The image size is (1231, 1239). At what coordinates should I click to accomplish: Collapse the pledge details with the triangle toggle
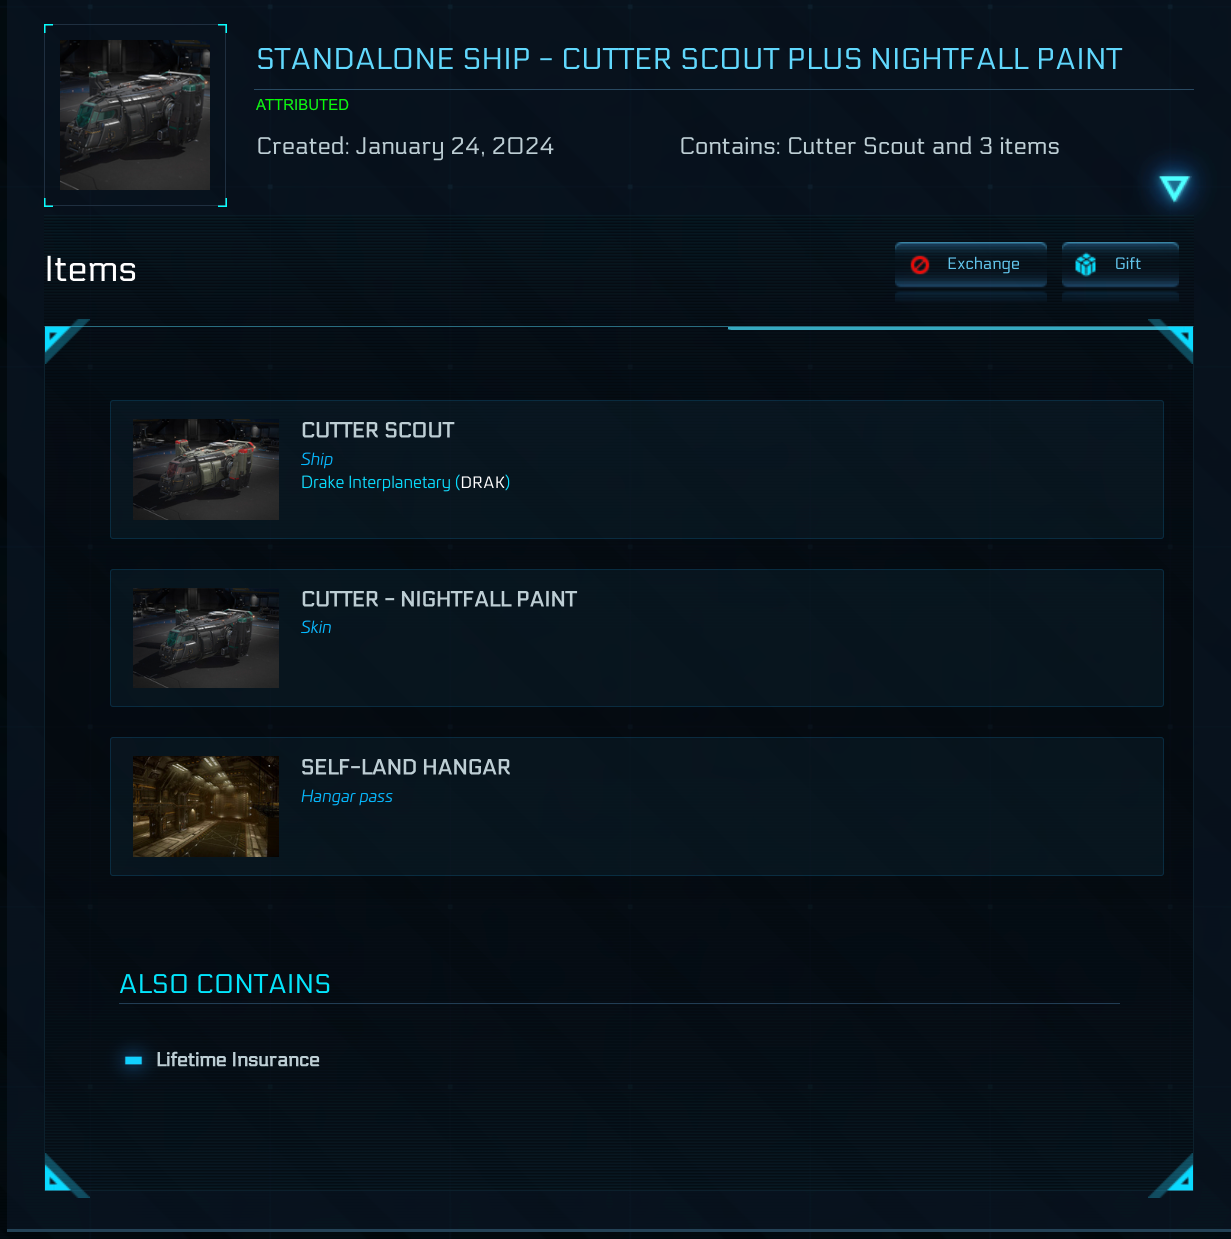point(1173,187)
